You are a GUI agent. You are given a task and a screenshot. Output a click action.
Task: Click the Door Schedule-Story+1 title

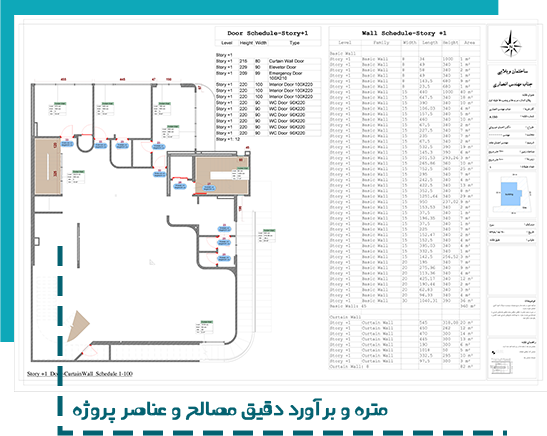[268, 33]
